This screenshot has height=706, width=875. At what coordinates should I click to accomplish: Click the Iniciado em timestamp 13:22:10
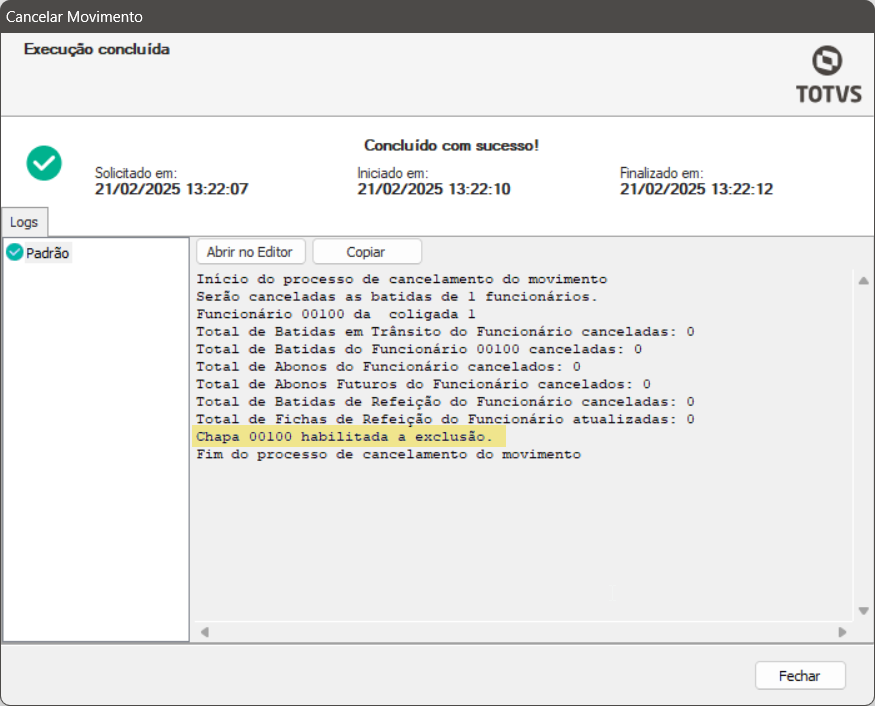434,189
